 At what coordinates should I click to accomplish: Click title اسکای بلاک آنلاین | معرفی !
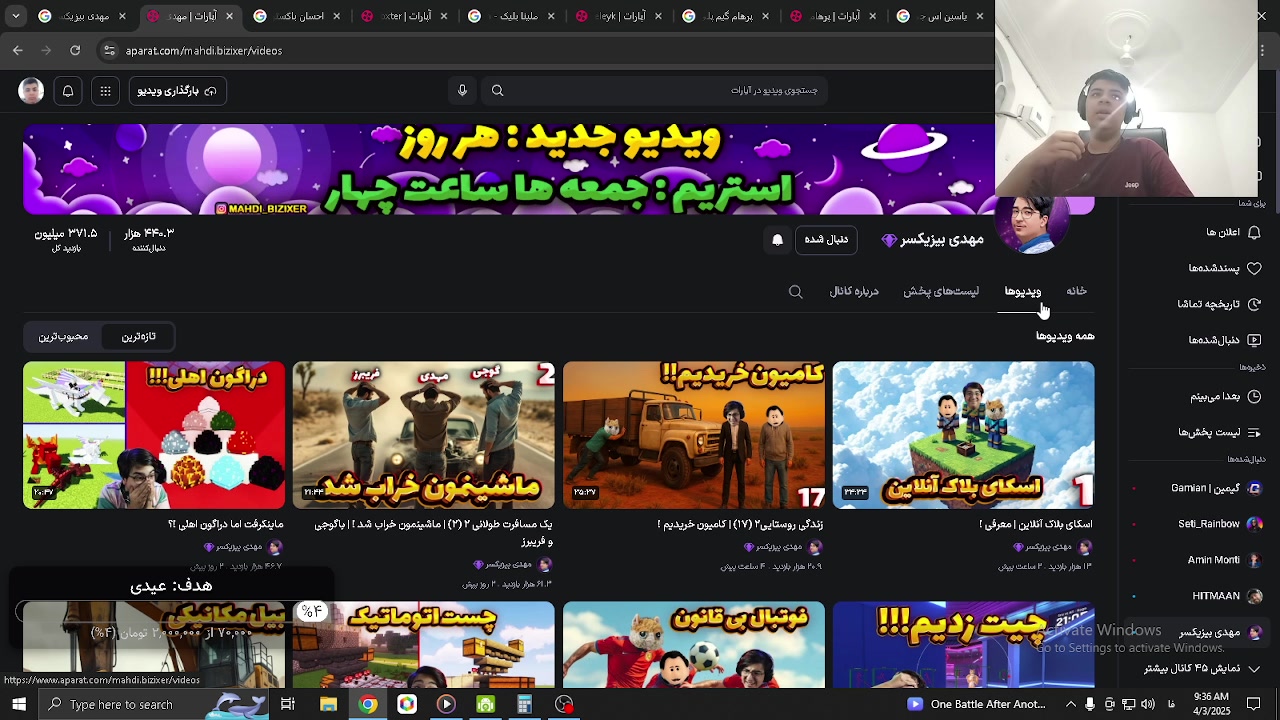tap(1035, 525)
